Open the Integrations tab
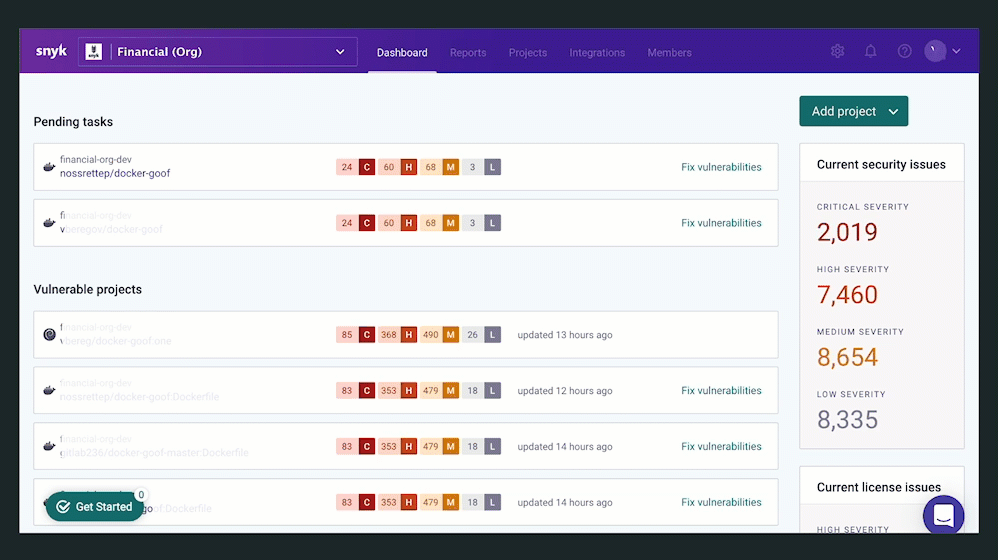Screen dimensions: 998x560 coord(597,53)
